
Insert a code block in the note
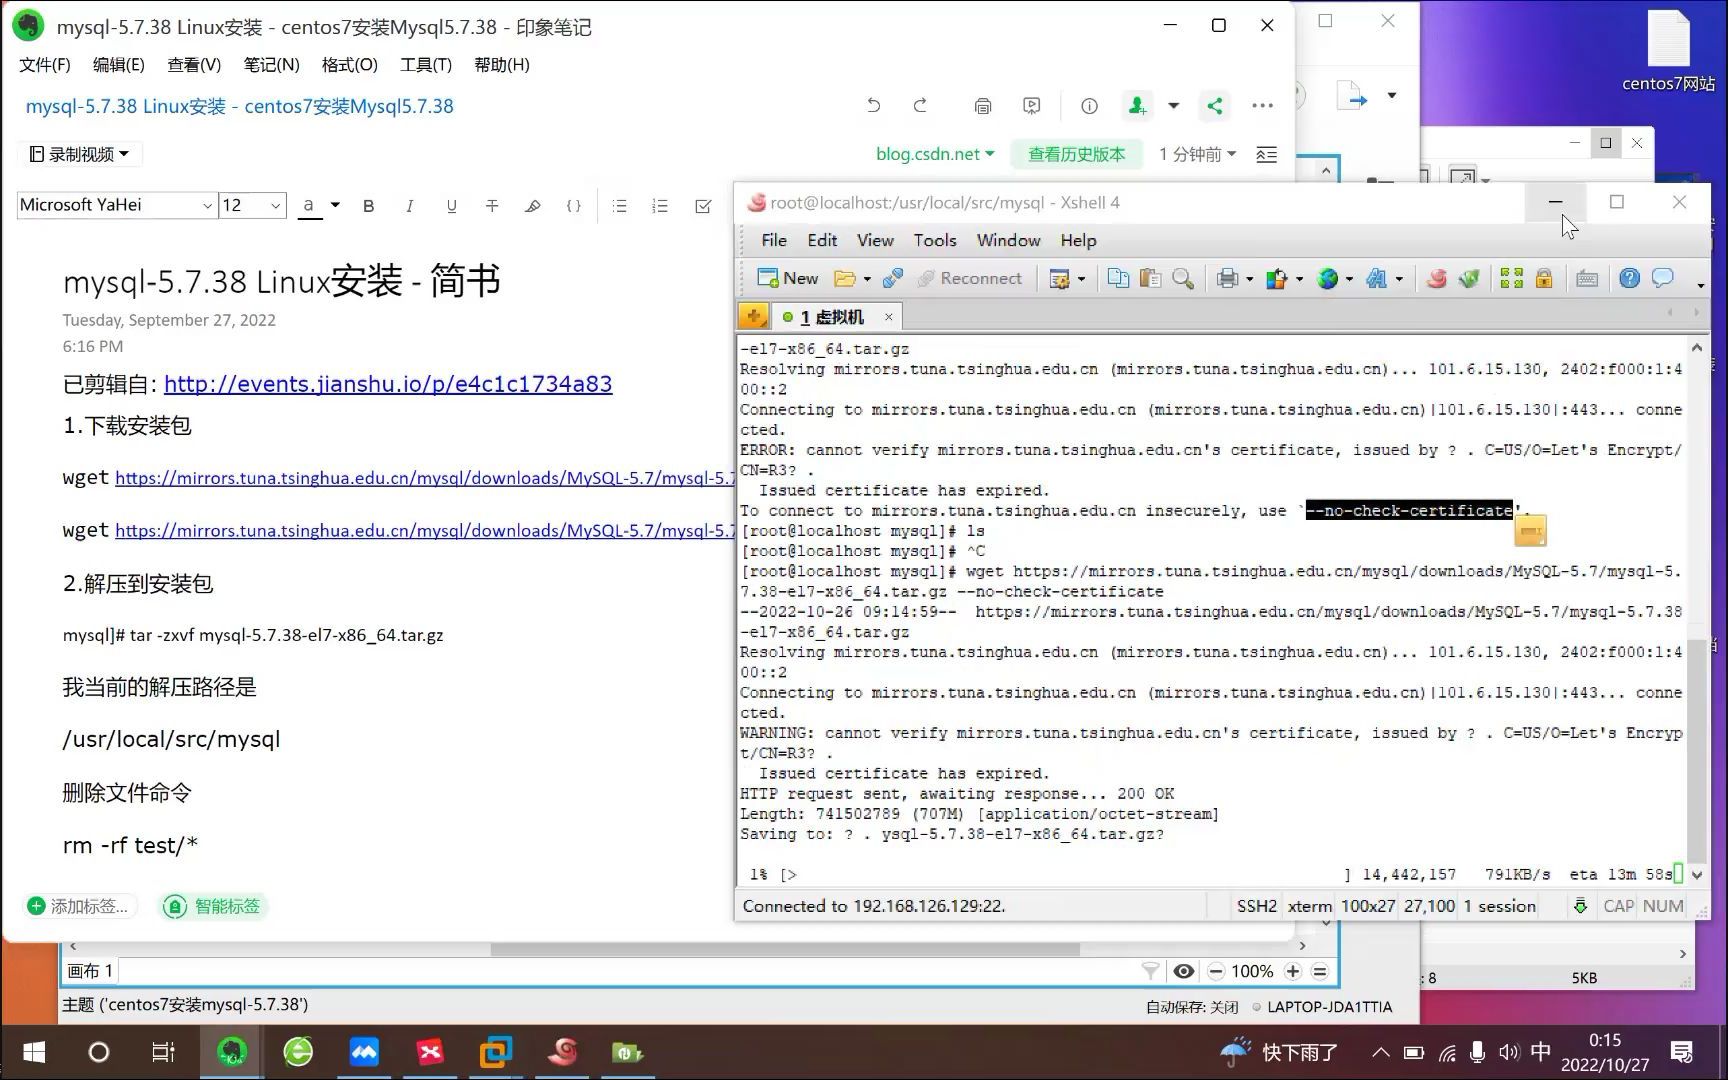coord(573,205)
